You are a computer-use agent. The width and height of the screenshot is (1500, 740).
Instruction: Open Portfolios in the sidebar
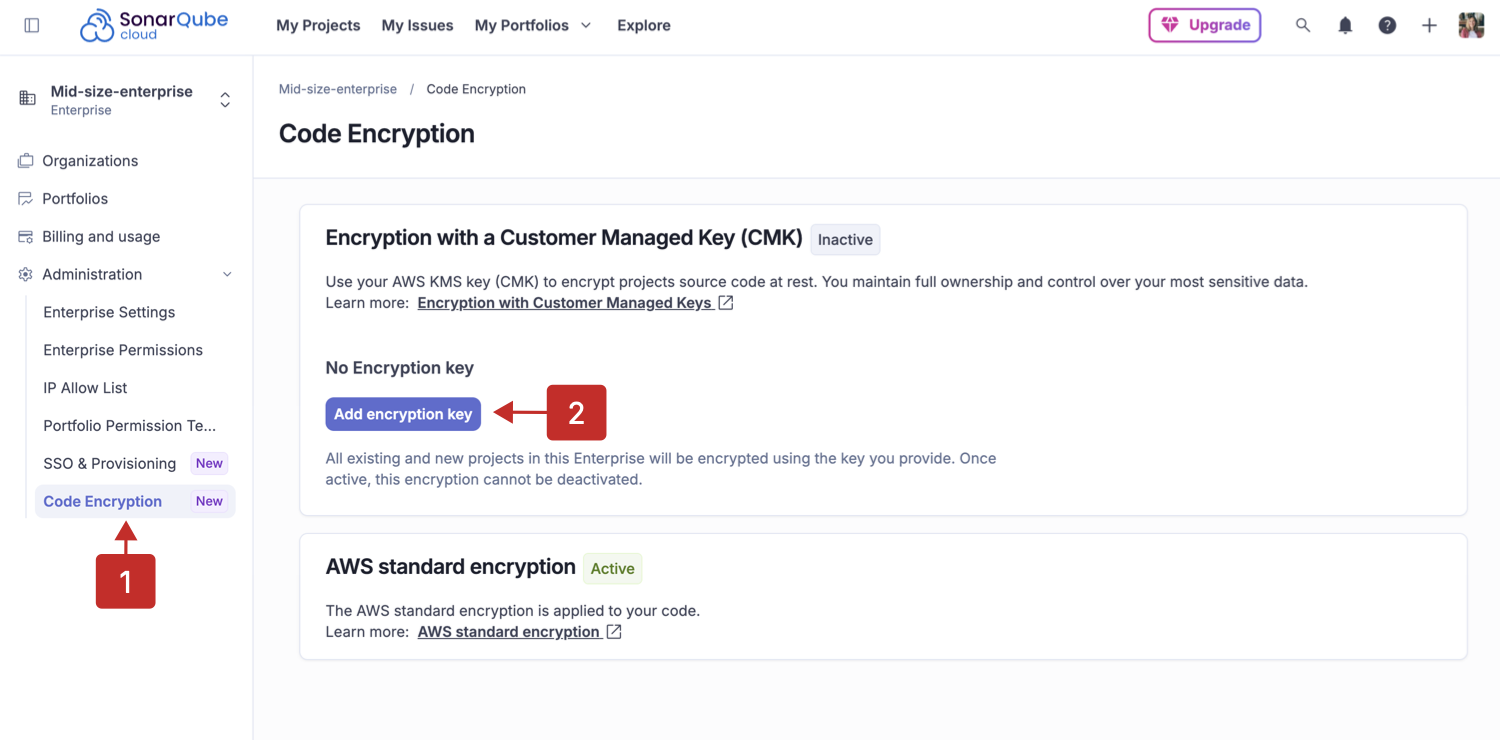(x=75, y=198)
